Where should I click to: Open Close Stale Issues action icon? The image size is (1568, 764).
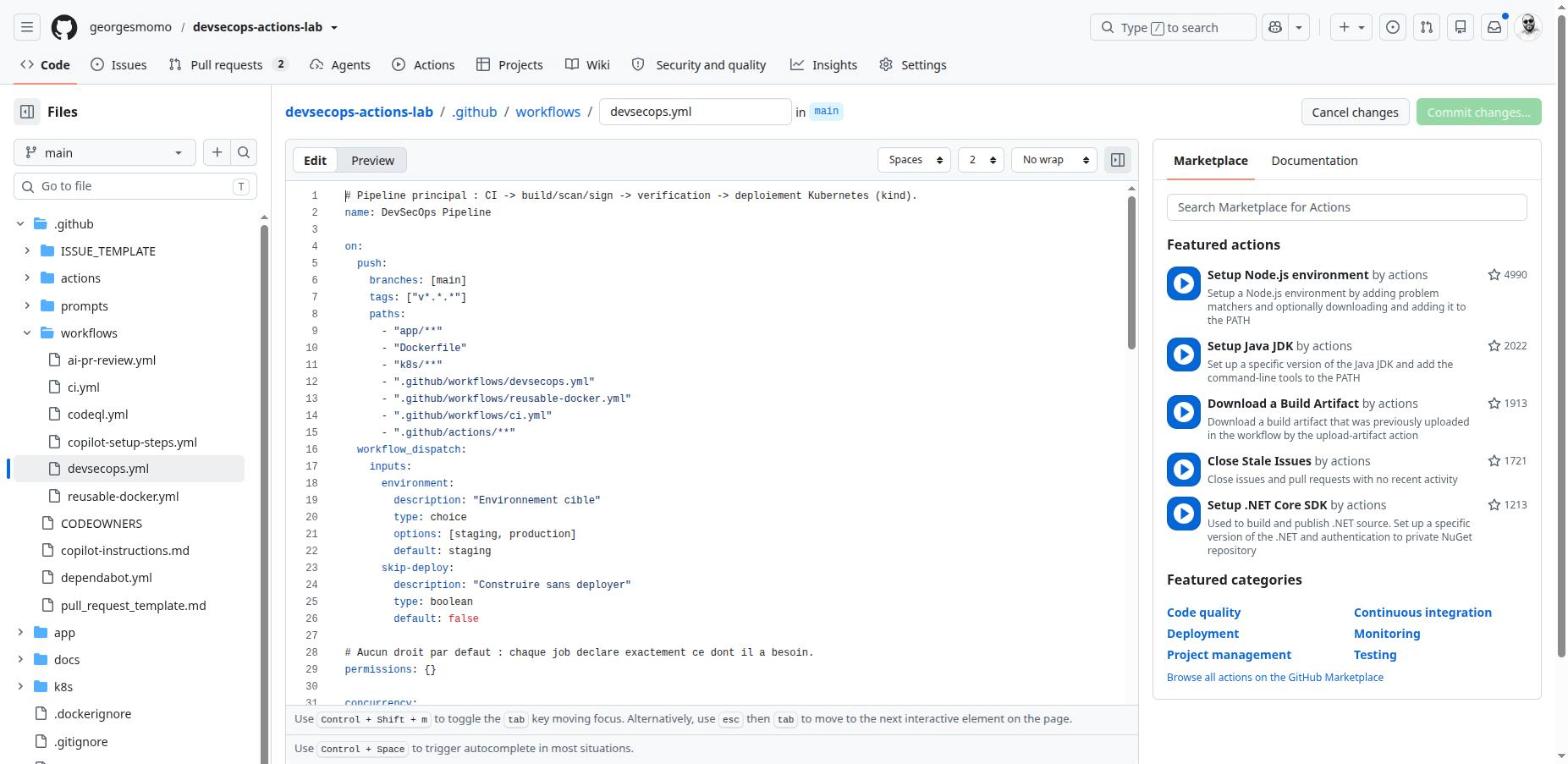[1183, 469]
